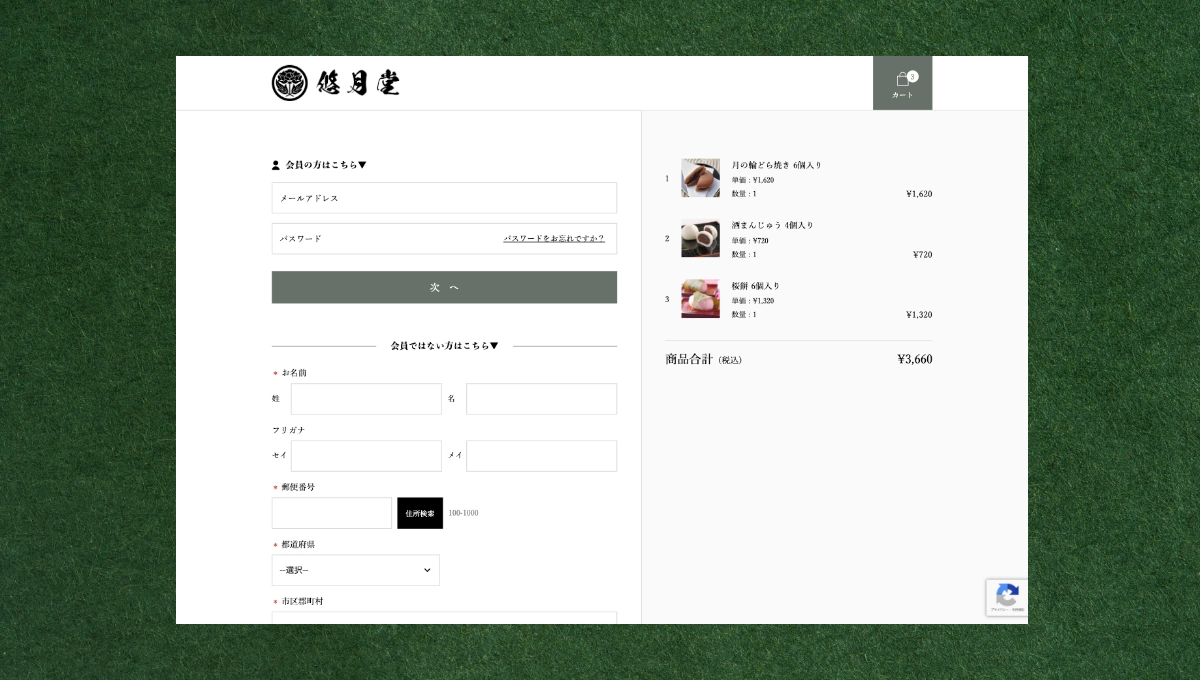Click the 郵便番号 postal code field
1200x680 pixels.
(332, 513)
